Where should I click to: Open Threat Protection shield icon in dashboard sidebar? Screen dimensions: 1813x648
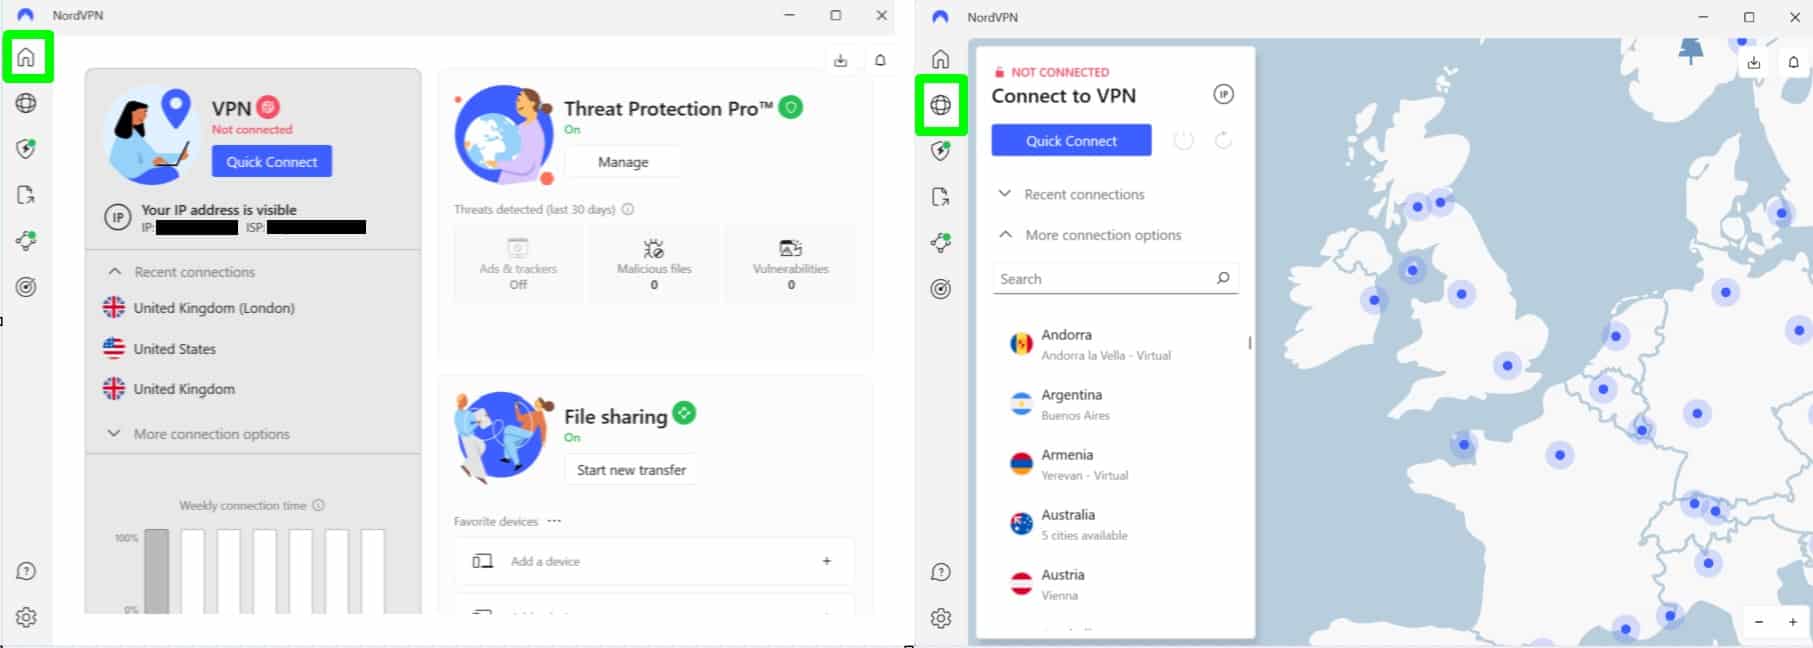[26, 149]
